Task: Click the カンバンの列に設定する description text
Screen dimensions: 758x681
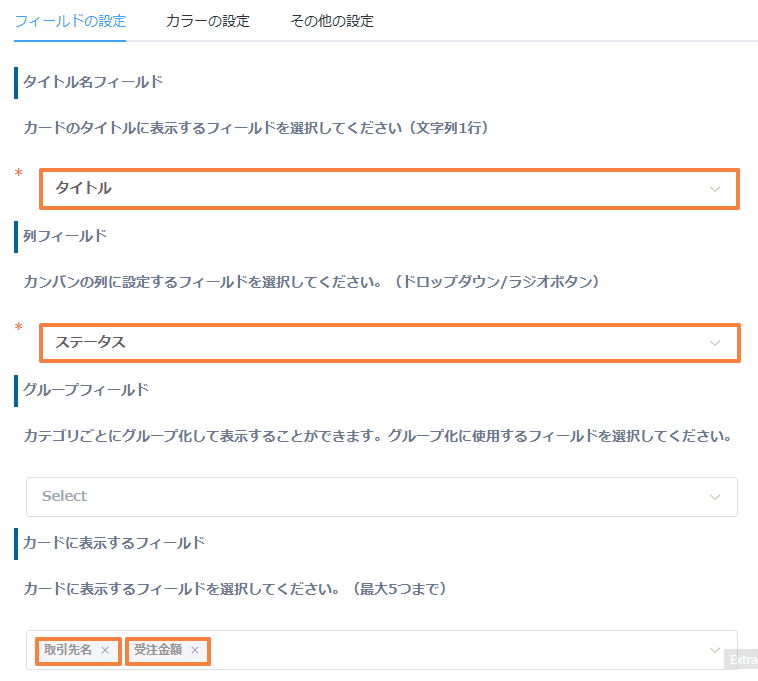Action: pos(311,282)
